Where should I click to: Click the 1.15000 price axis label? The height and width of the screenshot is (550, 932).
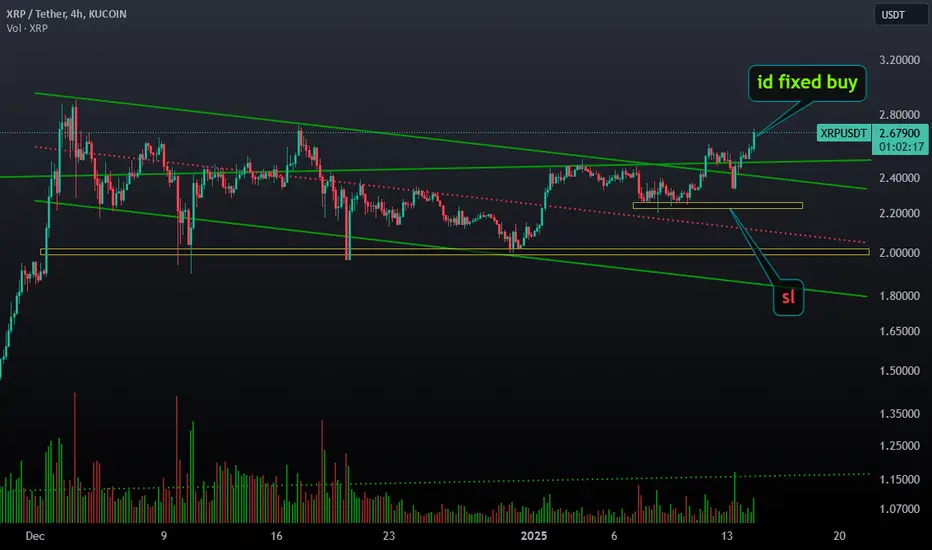(x=899, y=479)
